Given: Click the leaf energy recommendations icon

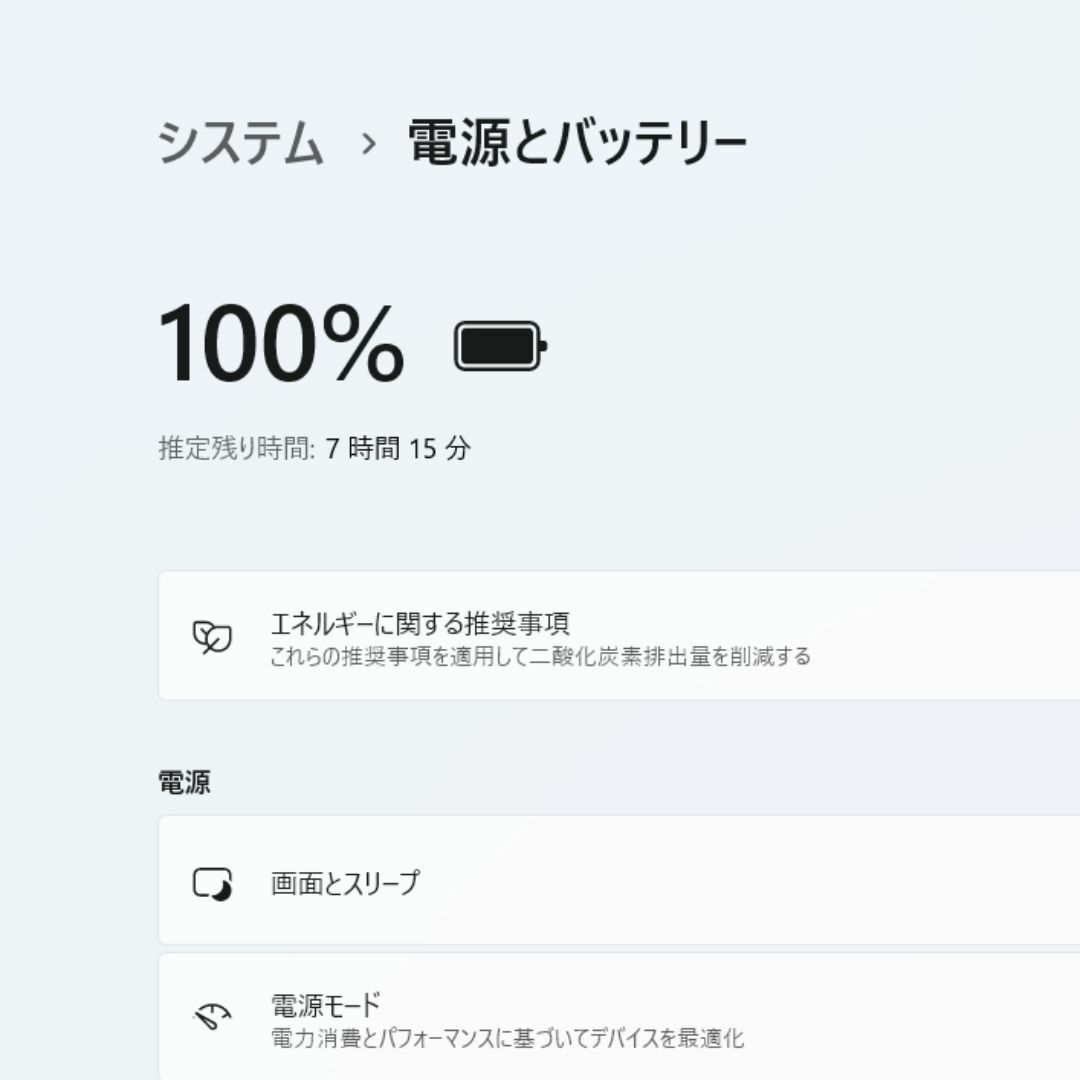Looking at the screenshot, I should click(x=212, y=636).
